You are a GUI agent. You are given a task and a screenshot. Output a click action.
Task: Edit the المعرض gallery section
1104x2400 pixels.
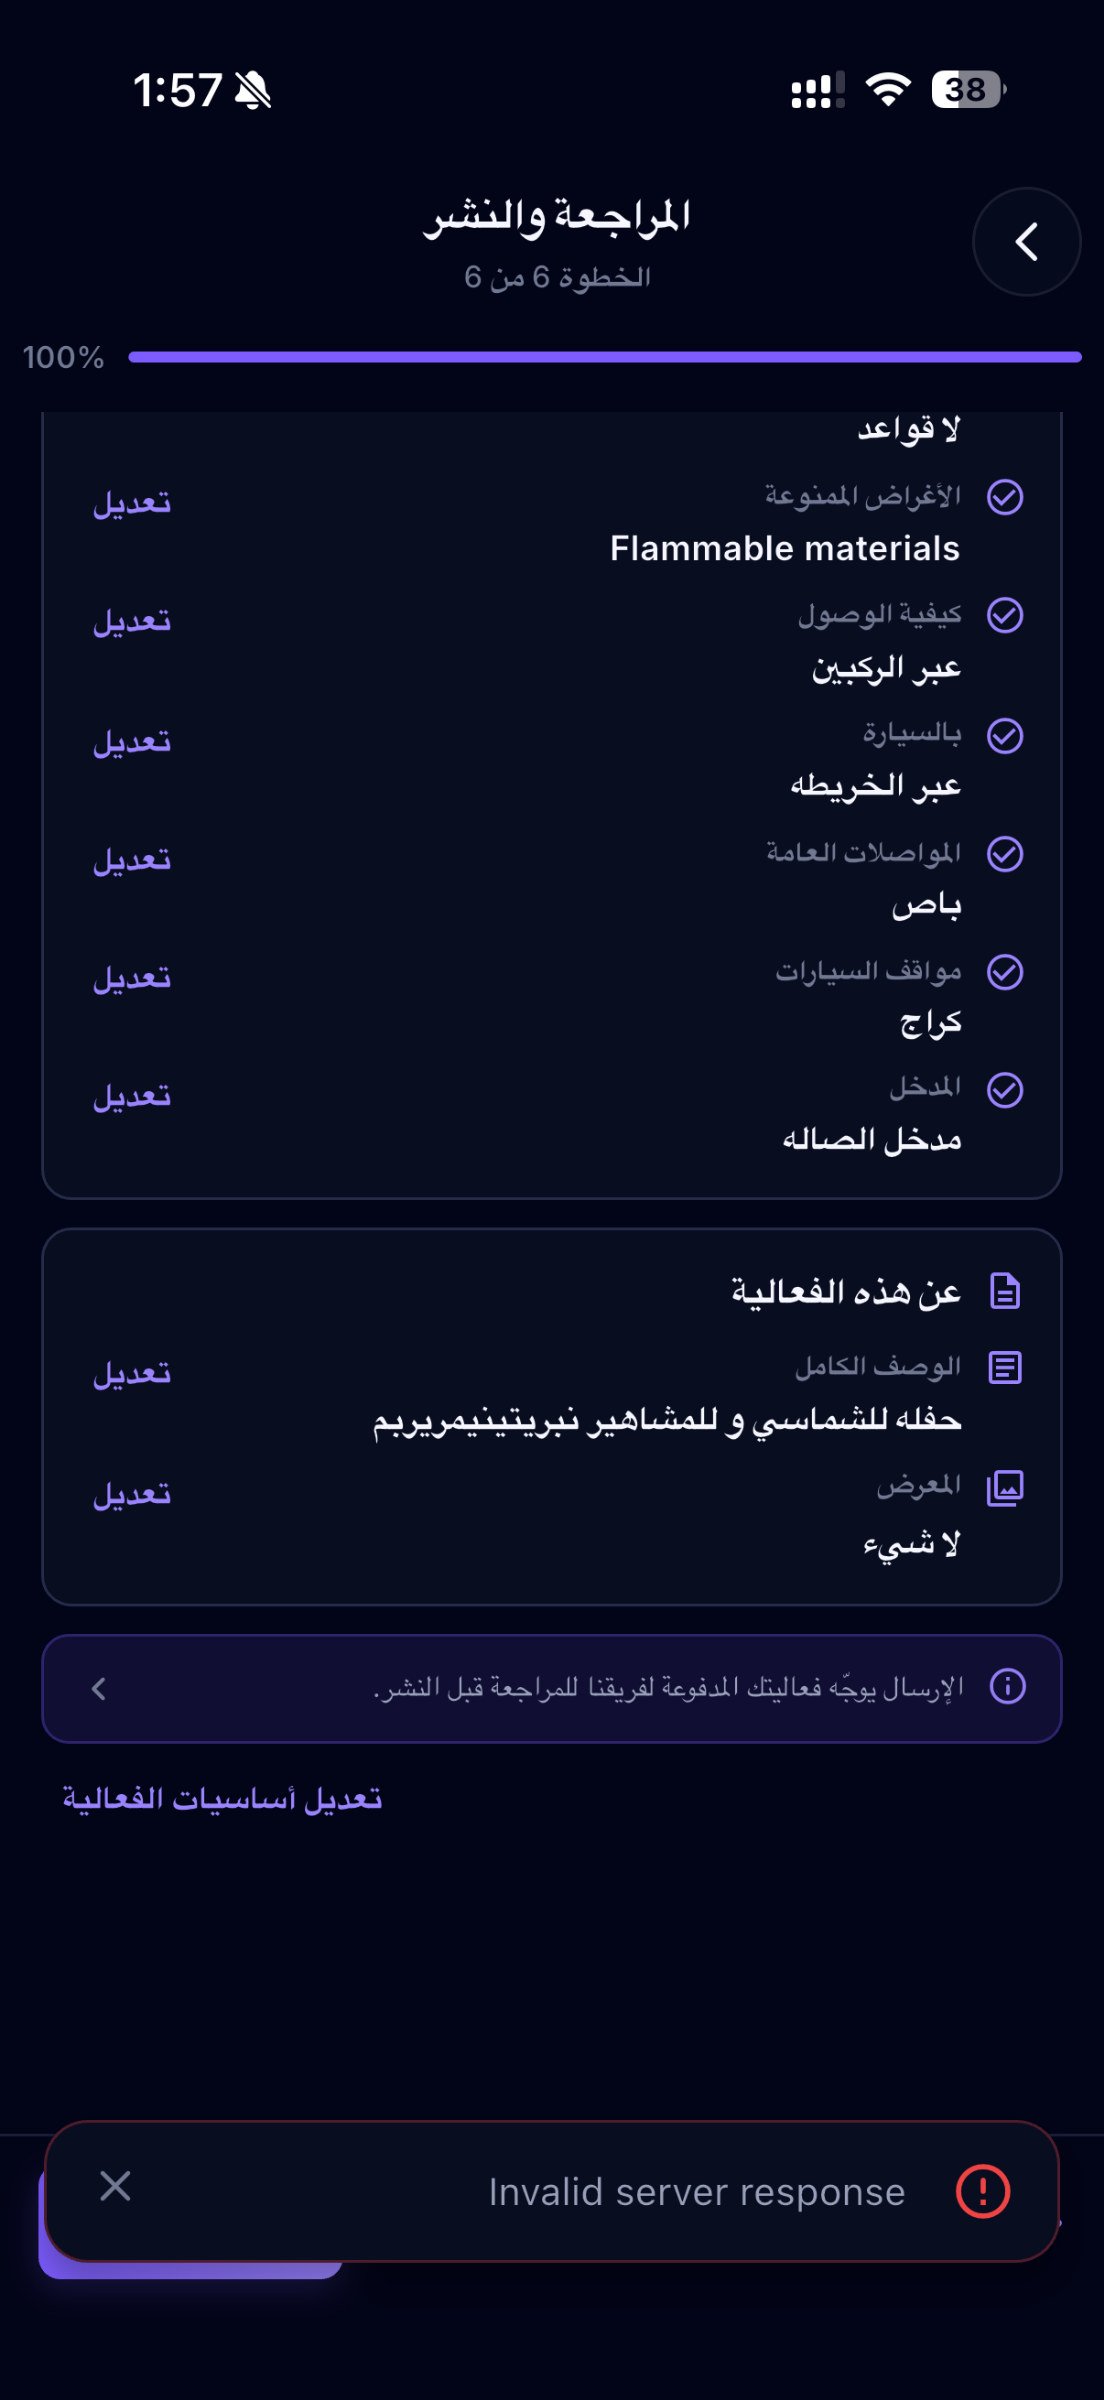pyautogui.click(x=132, y=1494)
